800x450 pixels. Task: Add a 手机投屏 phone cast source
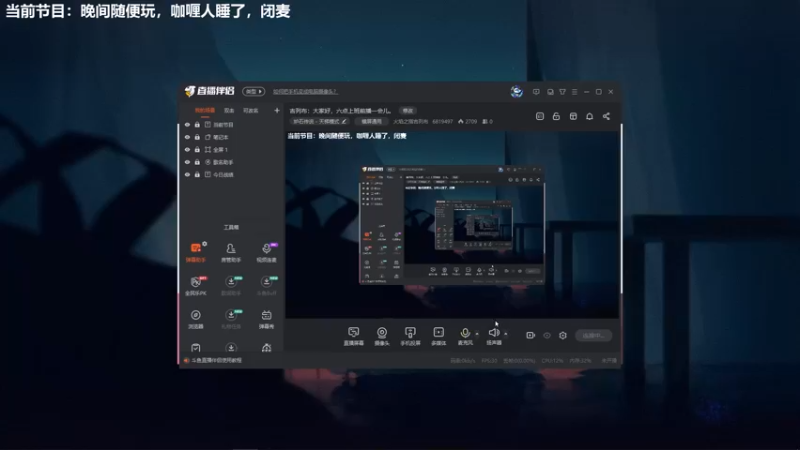coord(410,336)
